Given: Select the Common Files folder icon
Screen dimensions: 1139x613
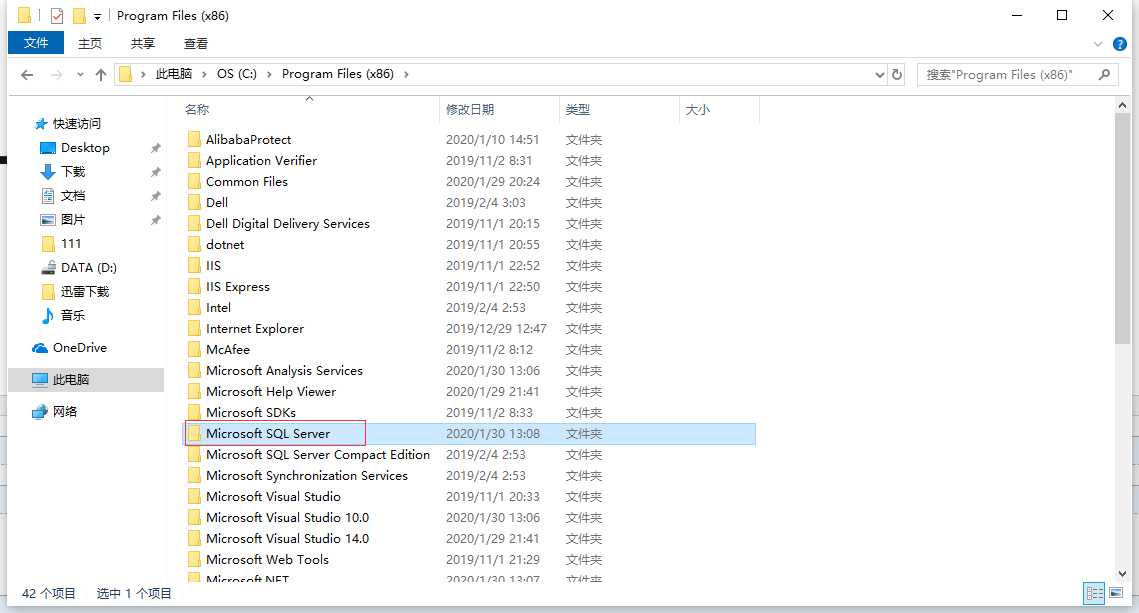Looking at the screenshot, I should click(194, 181).
